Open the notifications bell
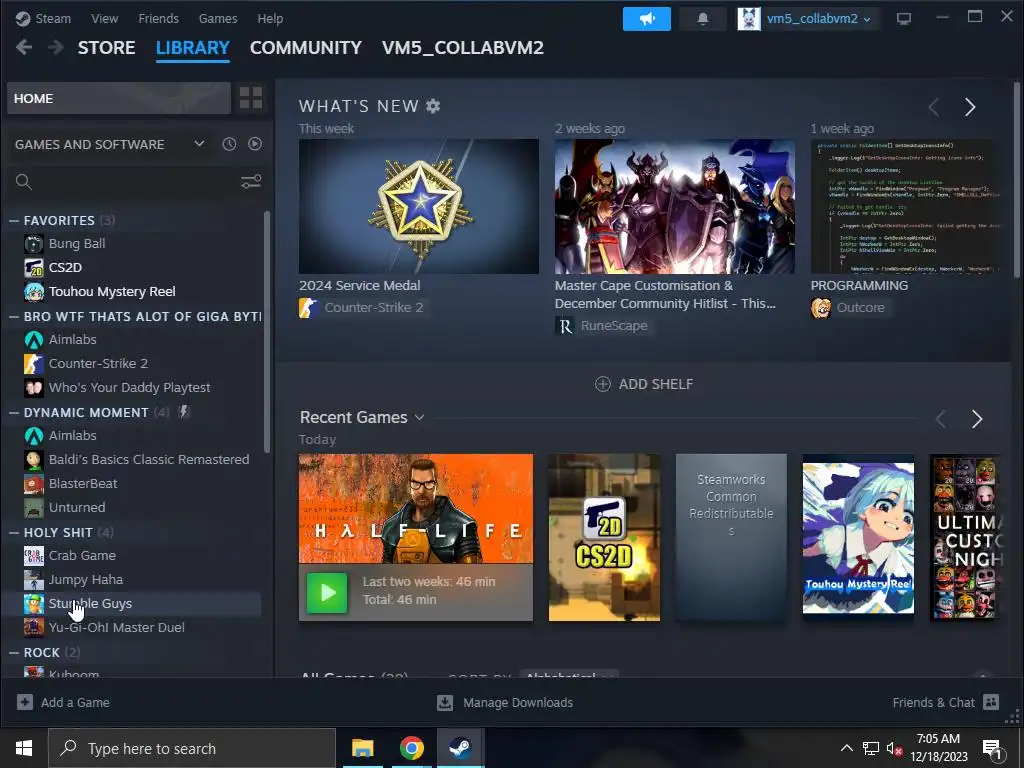 (703, 19)
